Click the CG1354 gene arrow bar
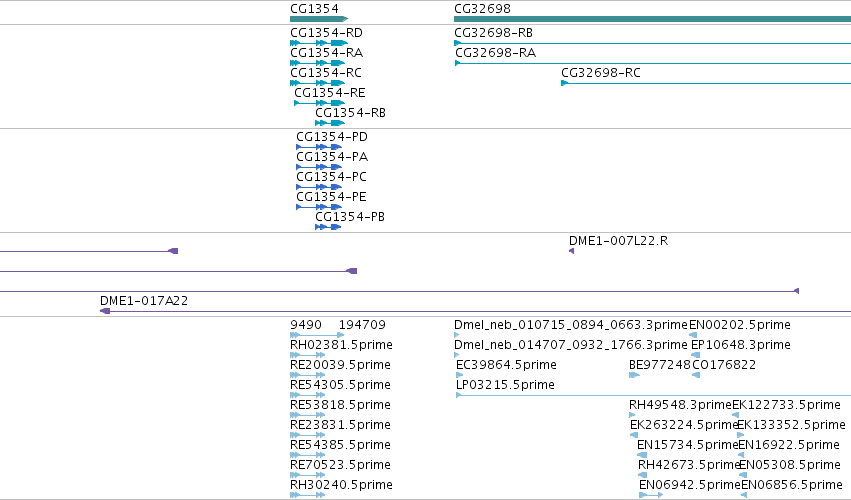 (319, 20)
